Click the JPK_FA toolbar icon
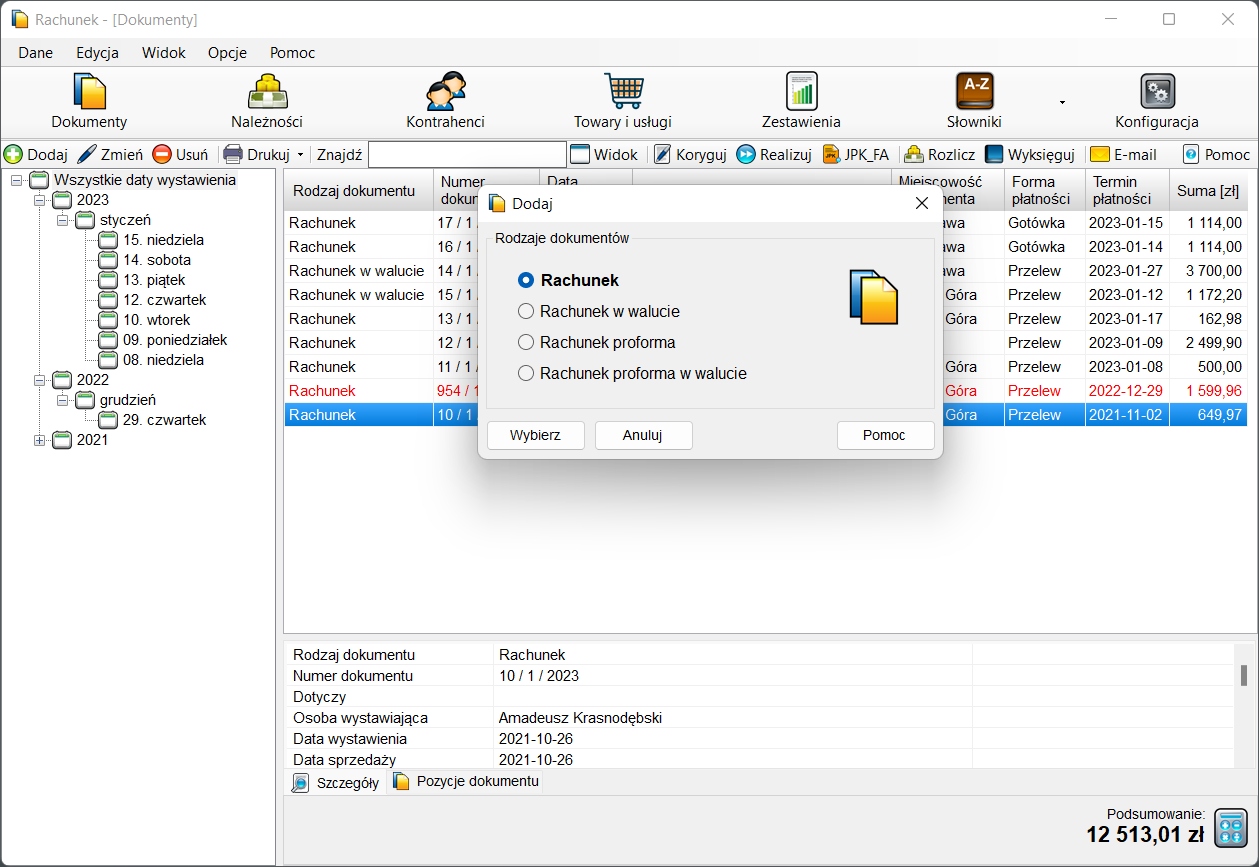 tap(831, 155)
